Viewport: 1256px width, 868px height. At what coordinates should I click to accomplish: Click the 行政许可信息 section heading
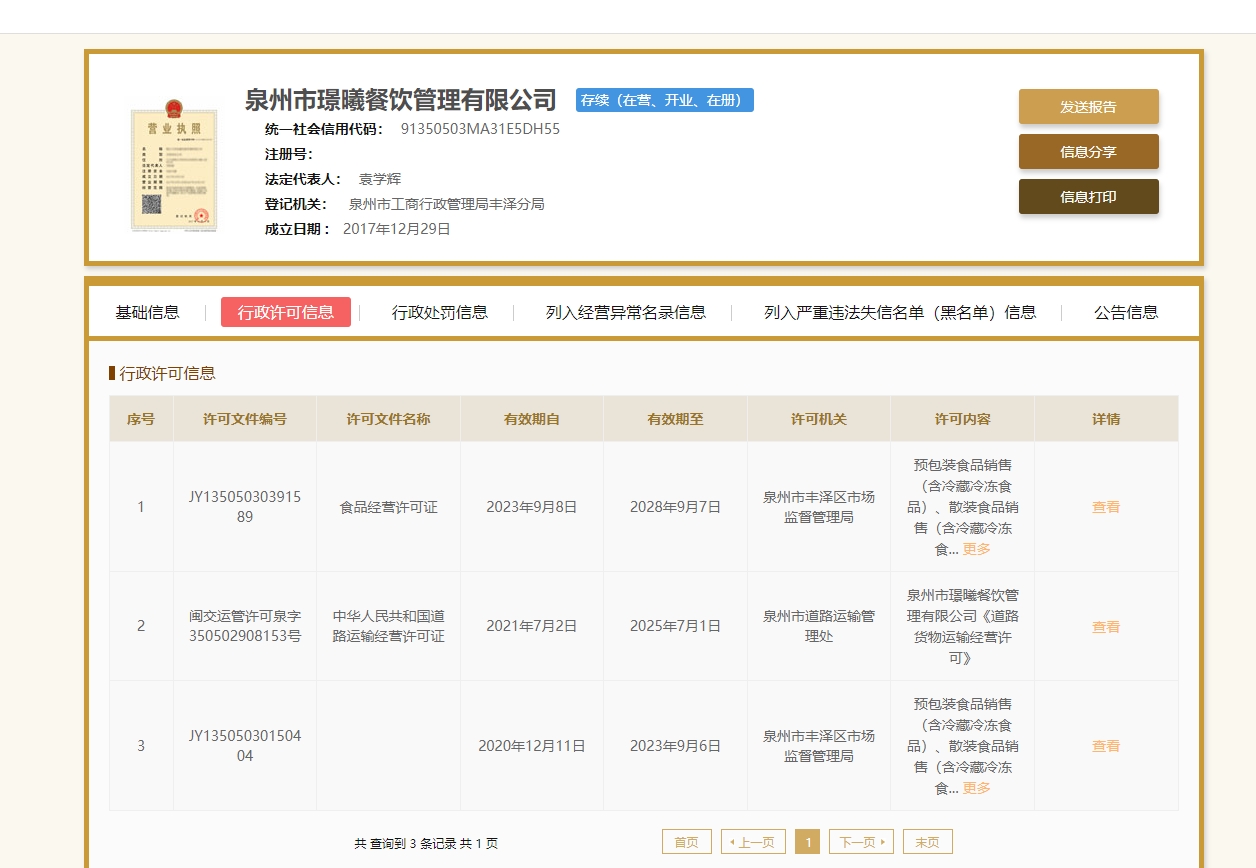click(x=167, y=373)
